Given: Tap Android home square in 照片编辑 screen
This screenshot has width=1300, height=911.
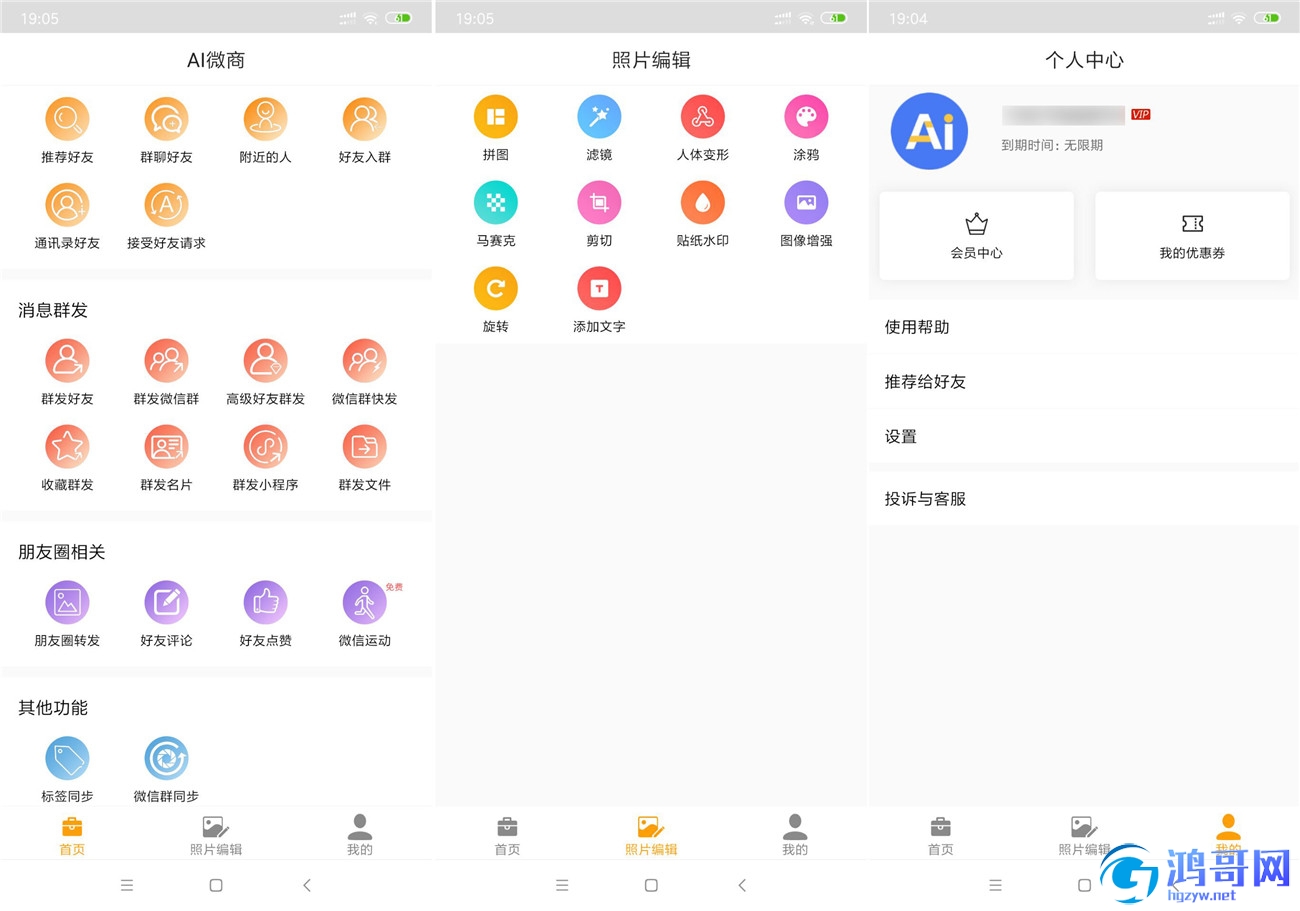Looking at the screenshot, I should point(651,885).
